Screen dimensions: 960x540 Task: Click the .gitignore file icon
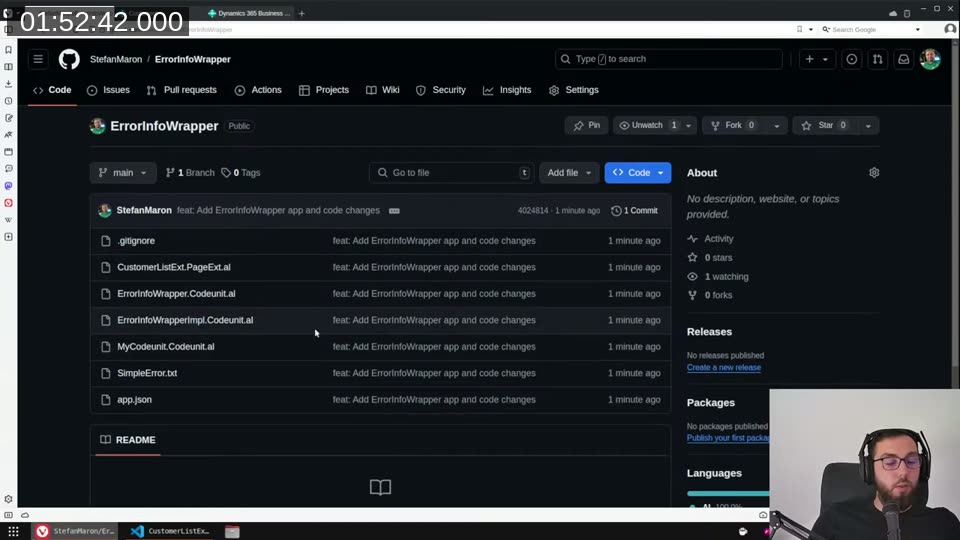pyautogui.click(x=106, y=241)
